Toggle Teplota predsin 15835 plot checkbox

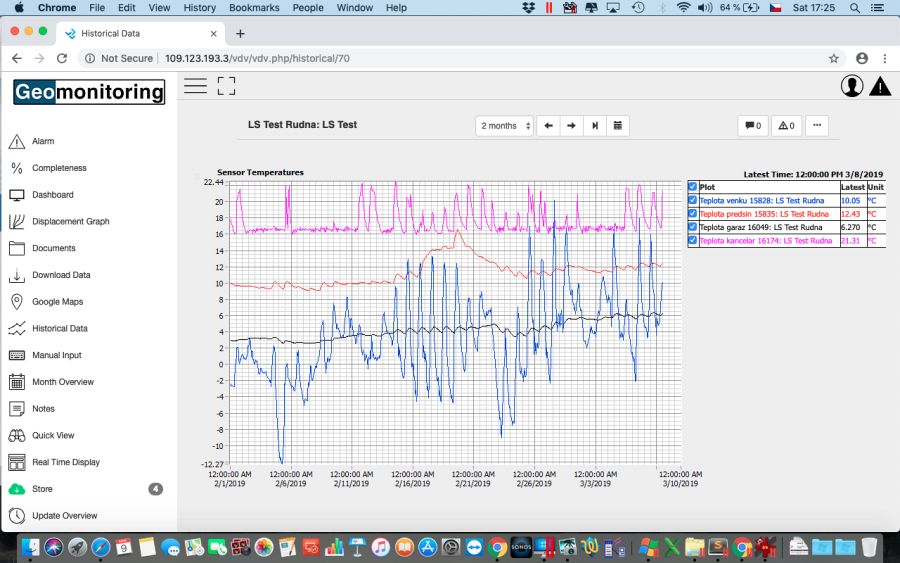(x=693, y=213)
